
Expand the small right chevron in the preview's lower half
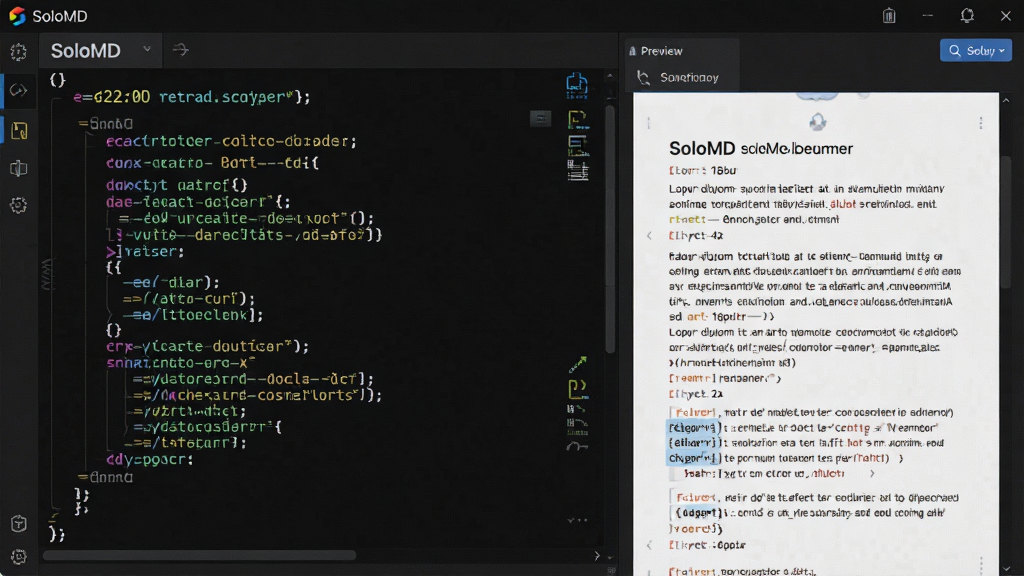pos(872,473)
